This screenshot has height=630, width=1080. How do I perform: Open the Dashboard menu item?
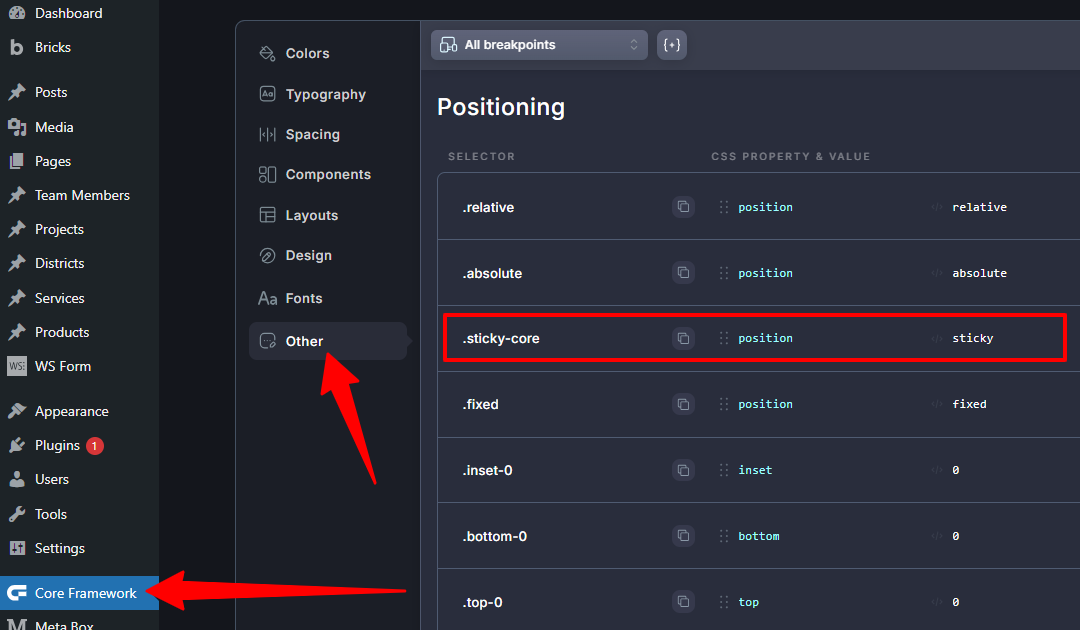point(68,13)
